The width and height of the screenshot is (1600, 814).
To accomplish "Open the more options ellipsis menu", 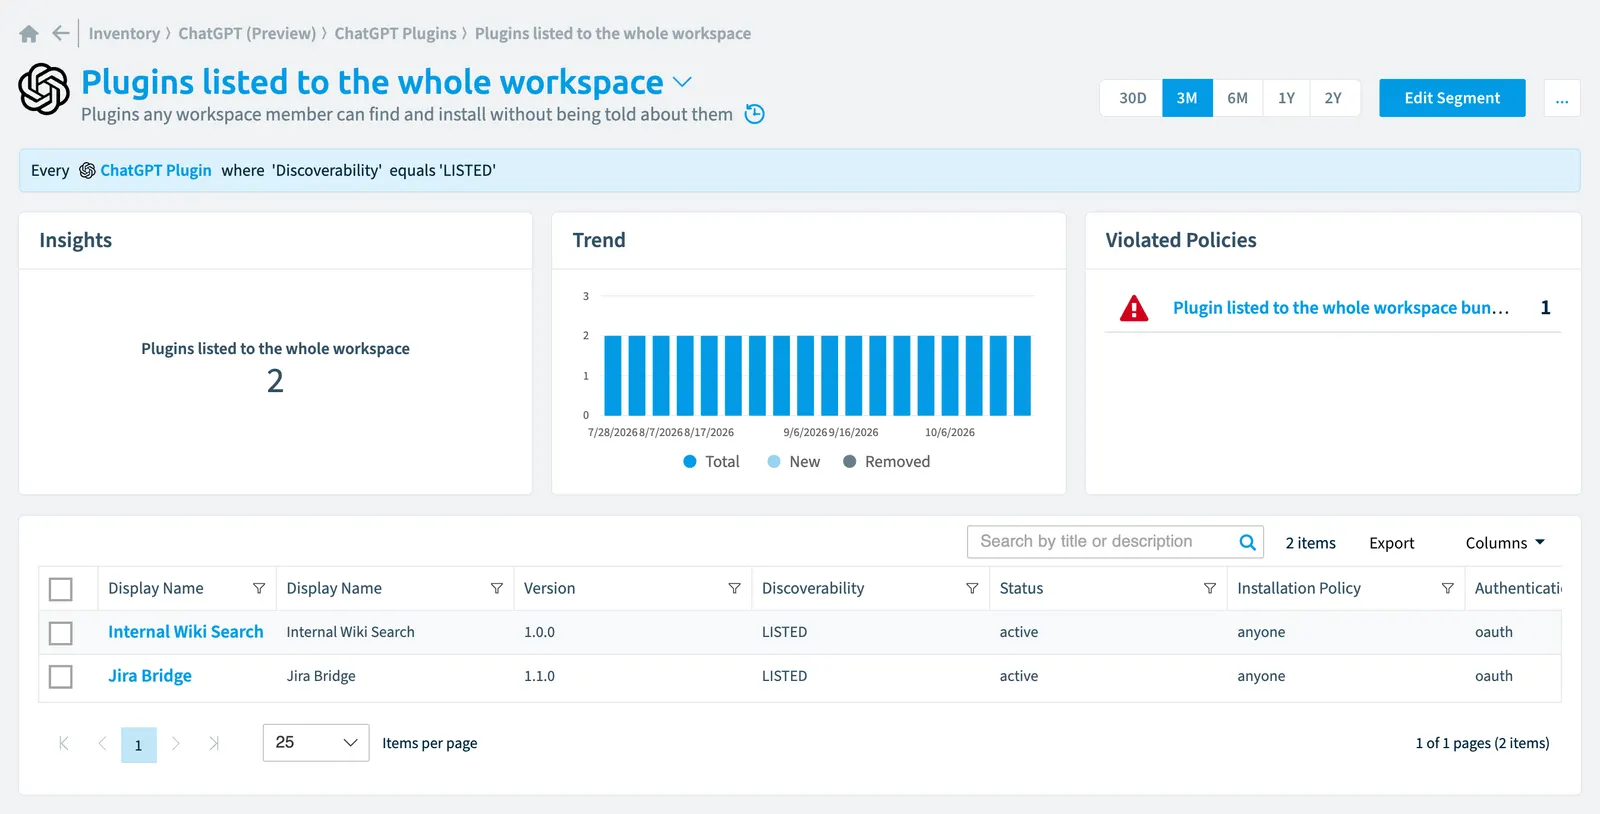I will (x=1562, y=98).
